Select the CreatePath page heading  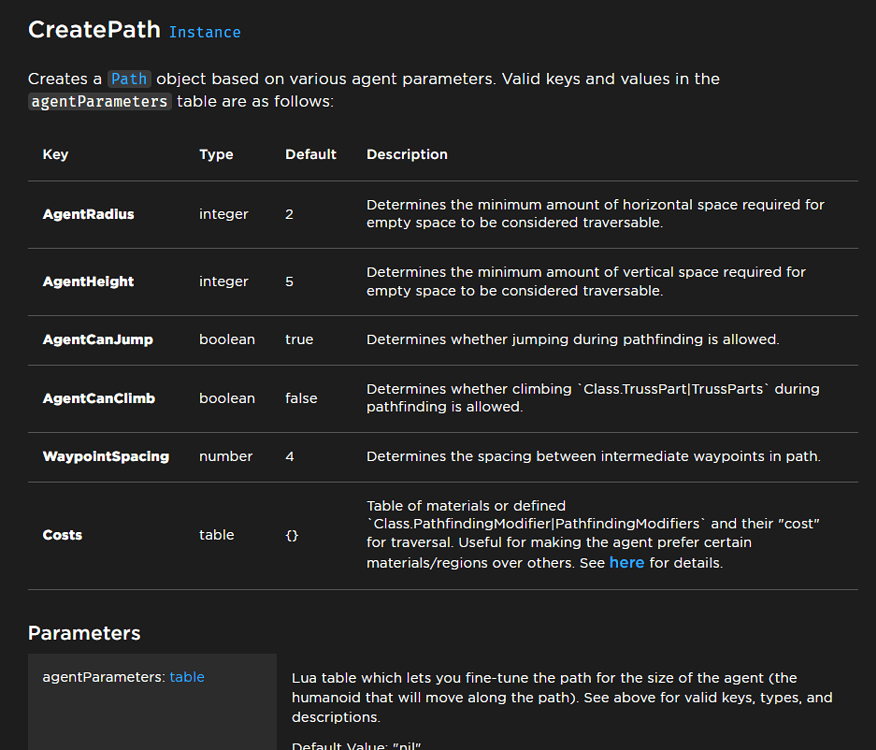click(94, 30)
